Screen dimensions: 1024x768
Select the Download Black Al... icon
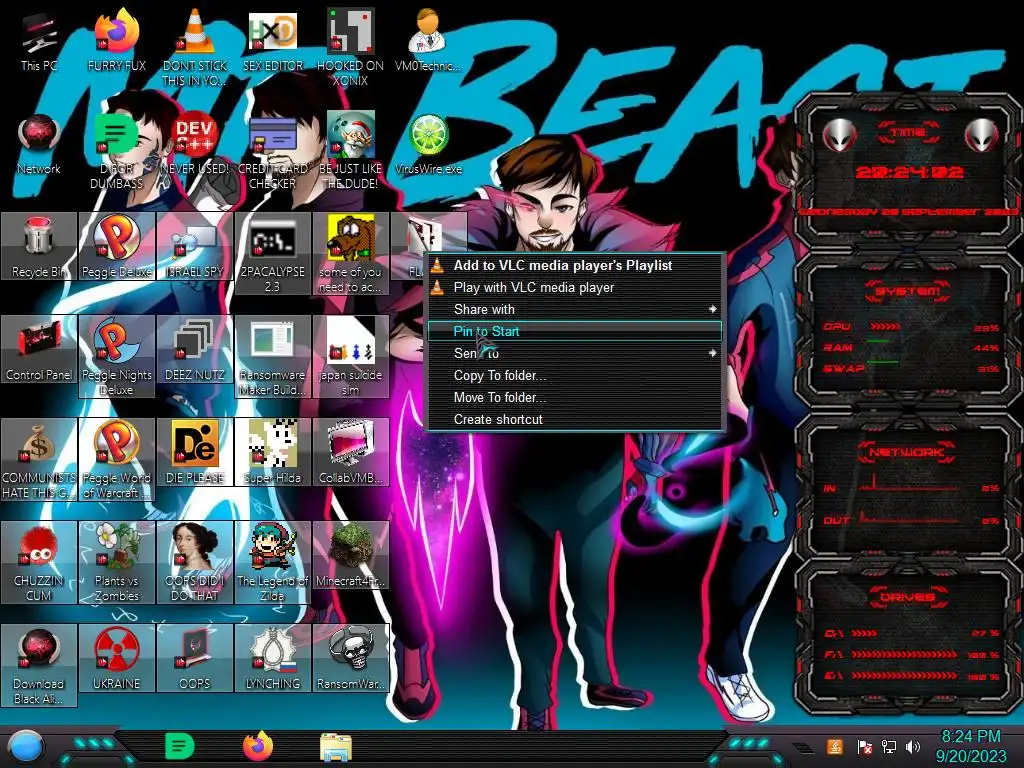pyautogui.click(x=39, y=665)
